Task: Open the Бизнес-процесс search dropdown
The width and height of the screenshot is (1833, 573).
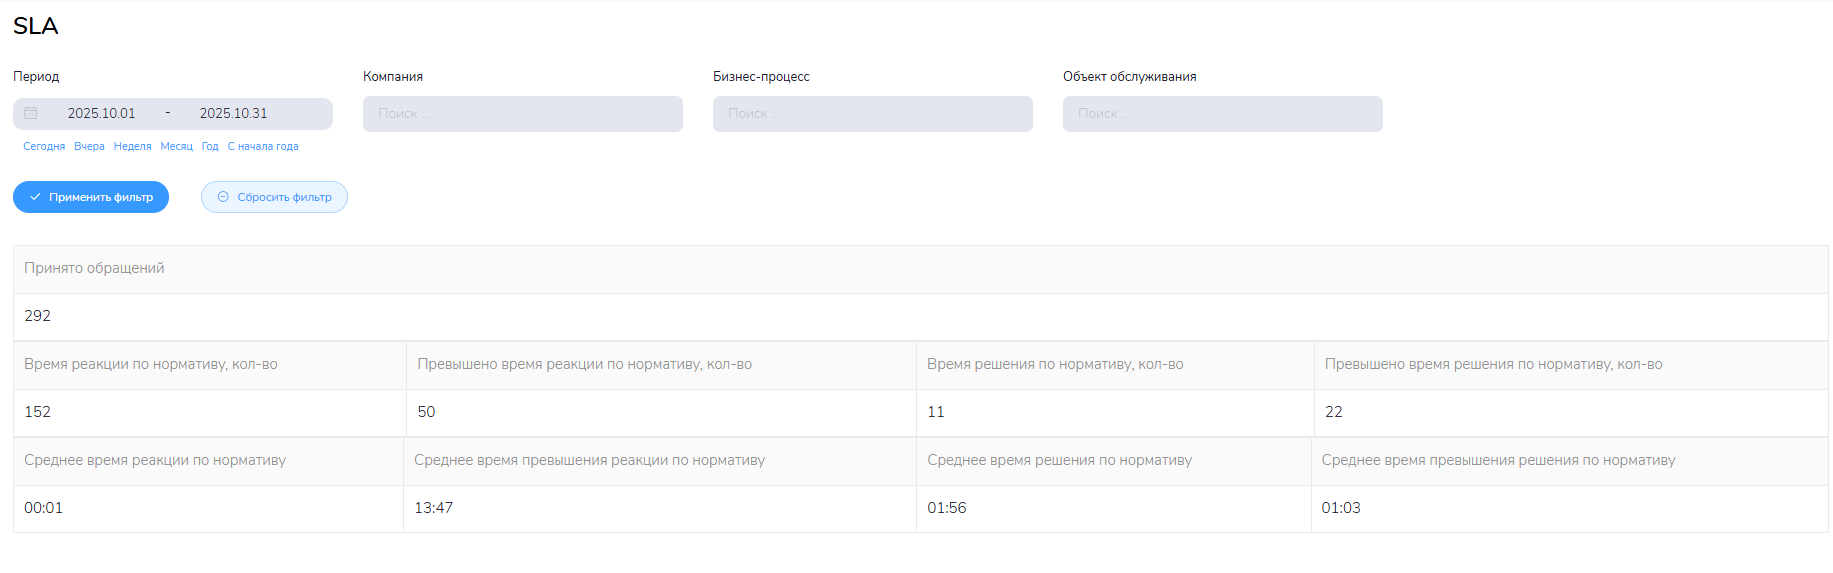Action: pyautogui.click(x=872, y=114)
